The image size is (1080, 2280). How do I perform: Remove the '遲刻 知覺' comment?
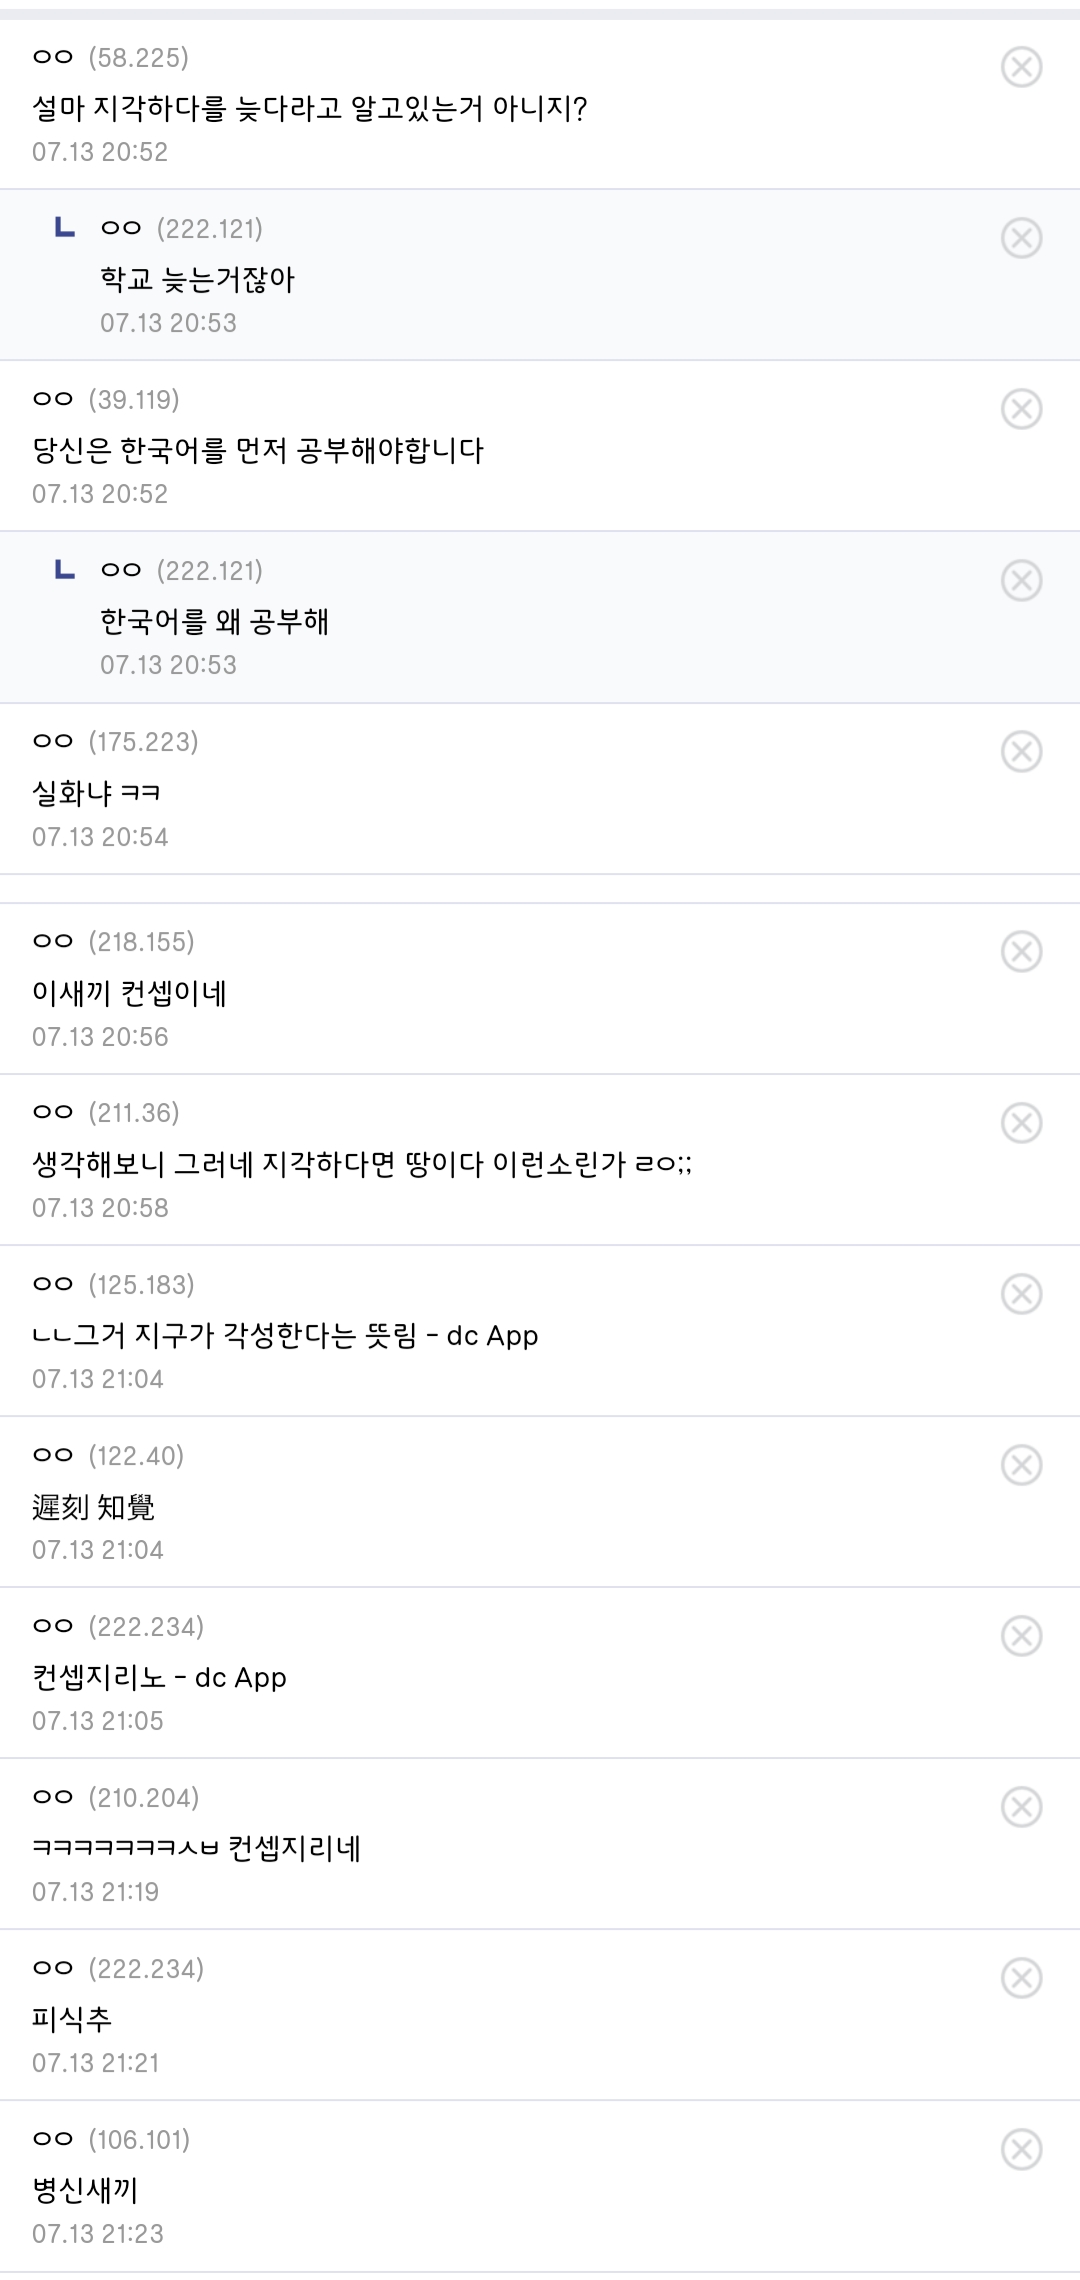click(x=1021, y=1465)
